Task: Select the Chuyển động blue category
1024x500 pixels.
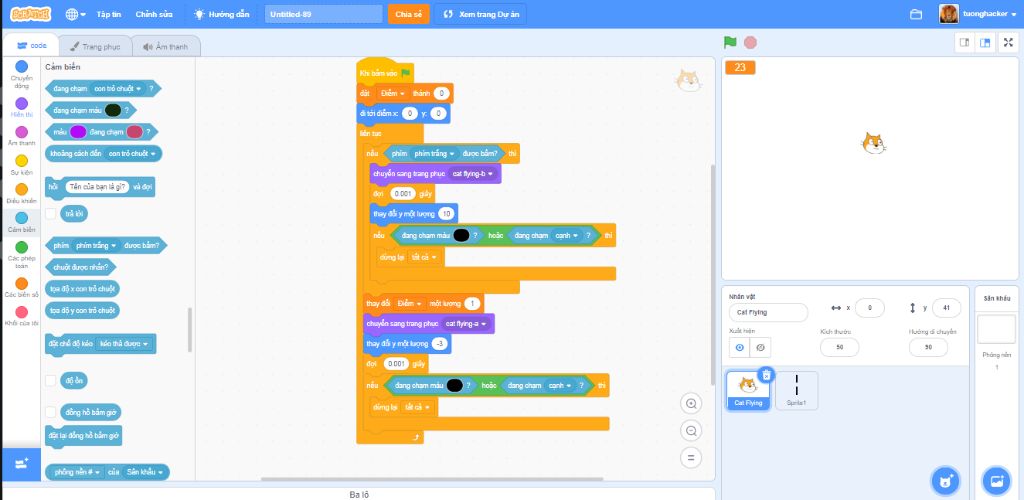Action: [x=22, y=74]
